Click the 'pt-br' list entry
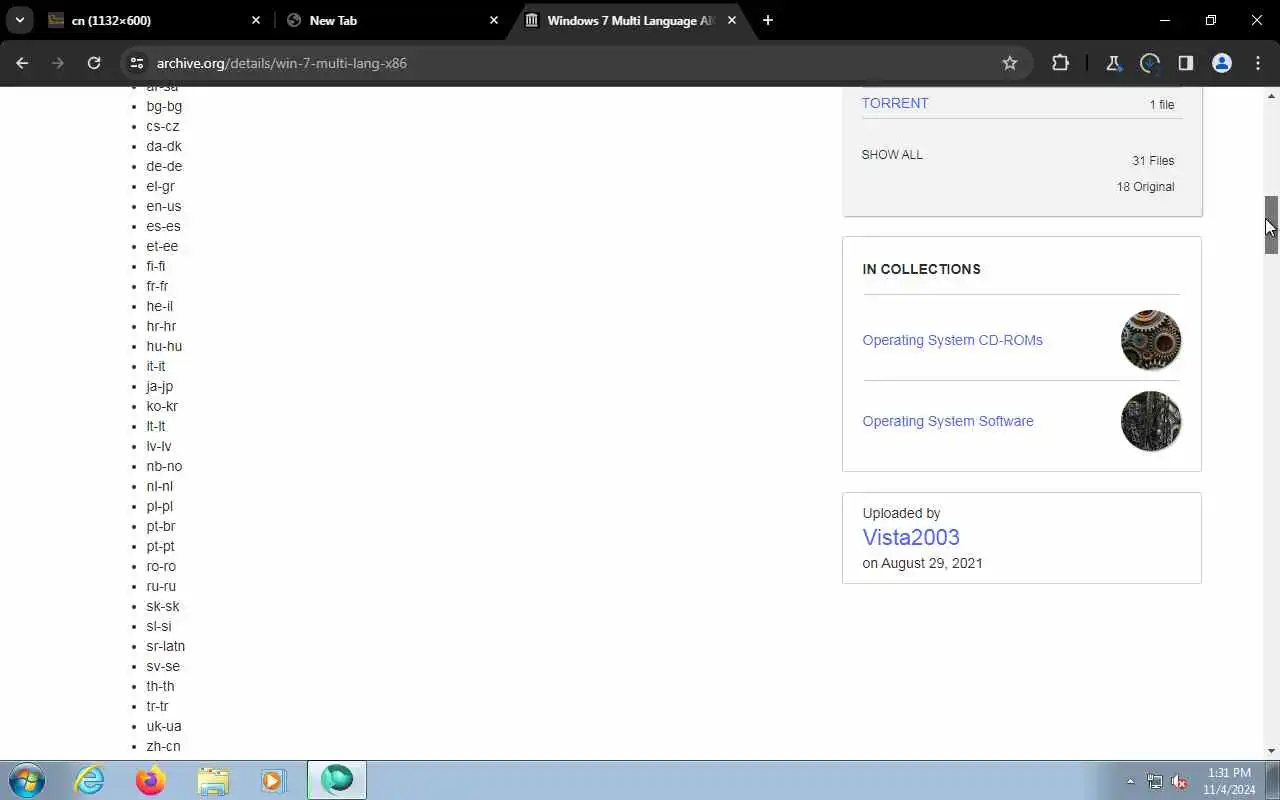The width and height of the screenshot is (1280, 800). tap(161, 526)
